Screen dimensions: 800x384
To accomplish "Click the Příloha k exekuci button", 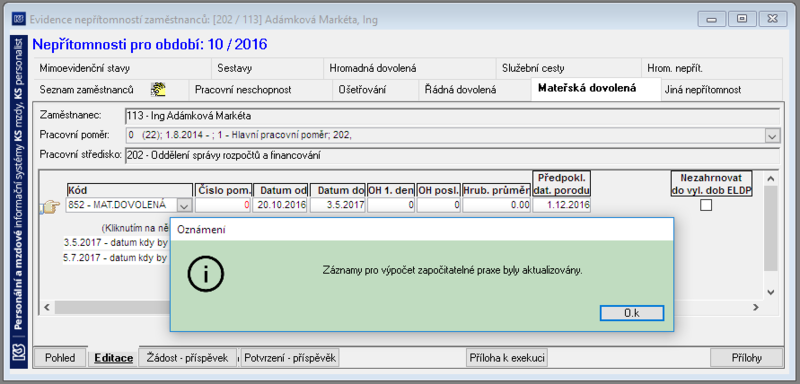I will coord(506,358).
